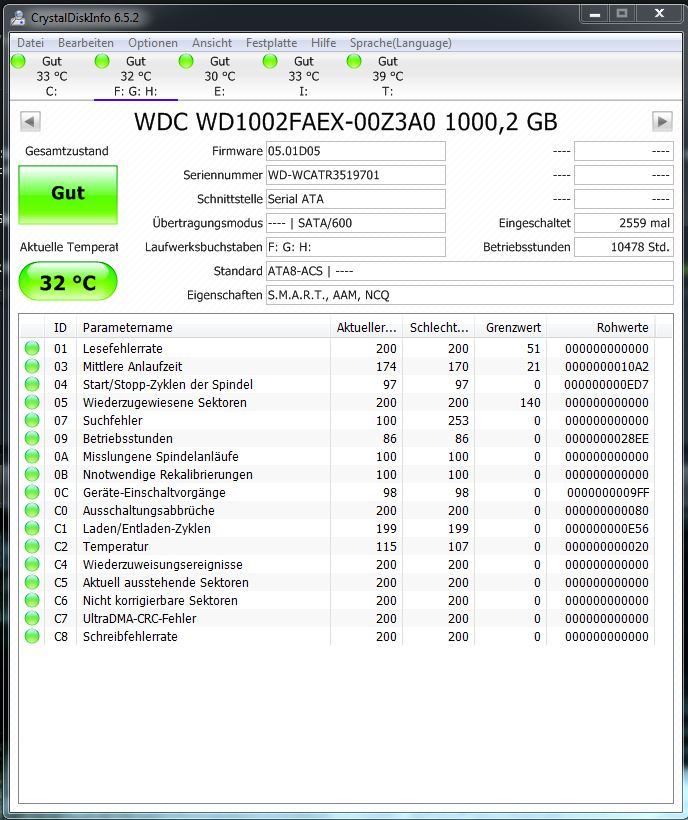Open the Datei menu
688x820 pixels.
click(x=30, y=43)
